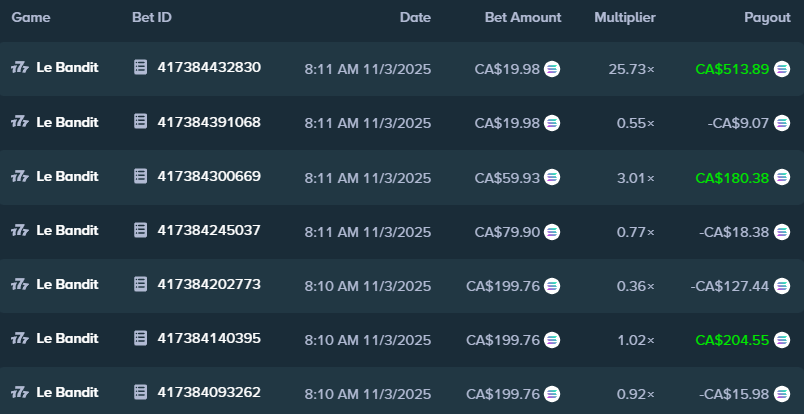Click the slot game icon beside Le Bandit in row 417384432830
Image resolution: width=804 pixels, height=414 pixels.
tap(20, 68)
